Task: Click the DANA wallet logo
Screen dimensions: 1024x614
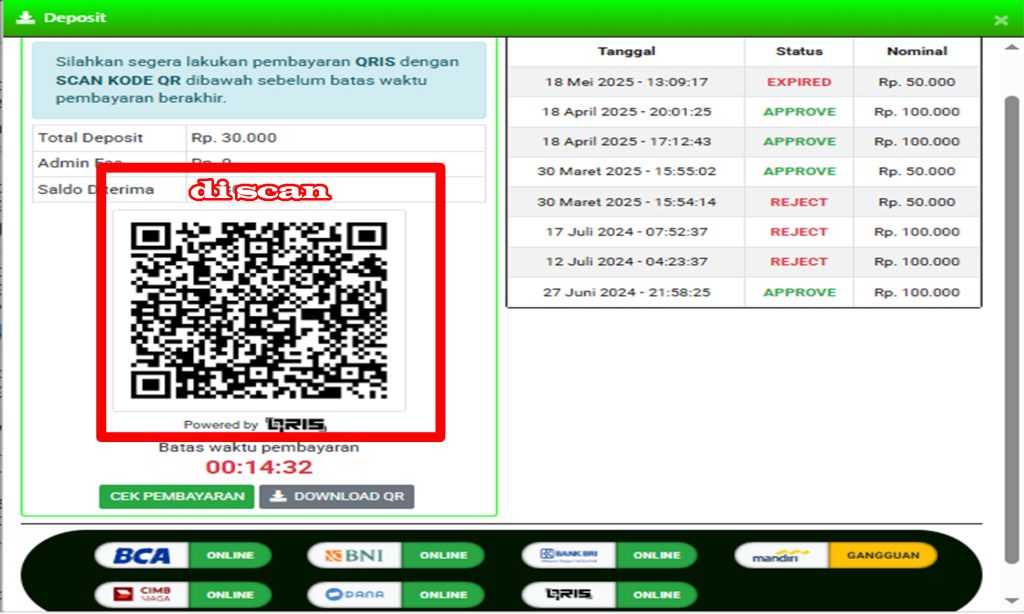Action: 355,594
